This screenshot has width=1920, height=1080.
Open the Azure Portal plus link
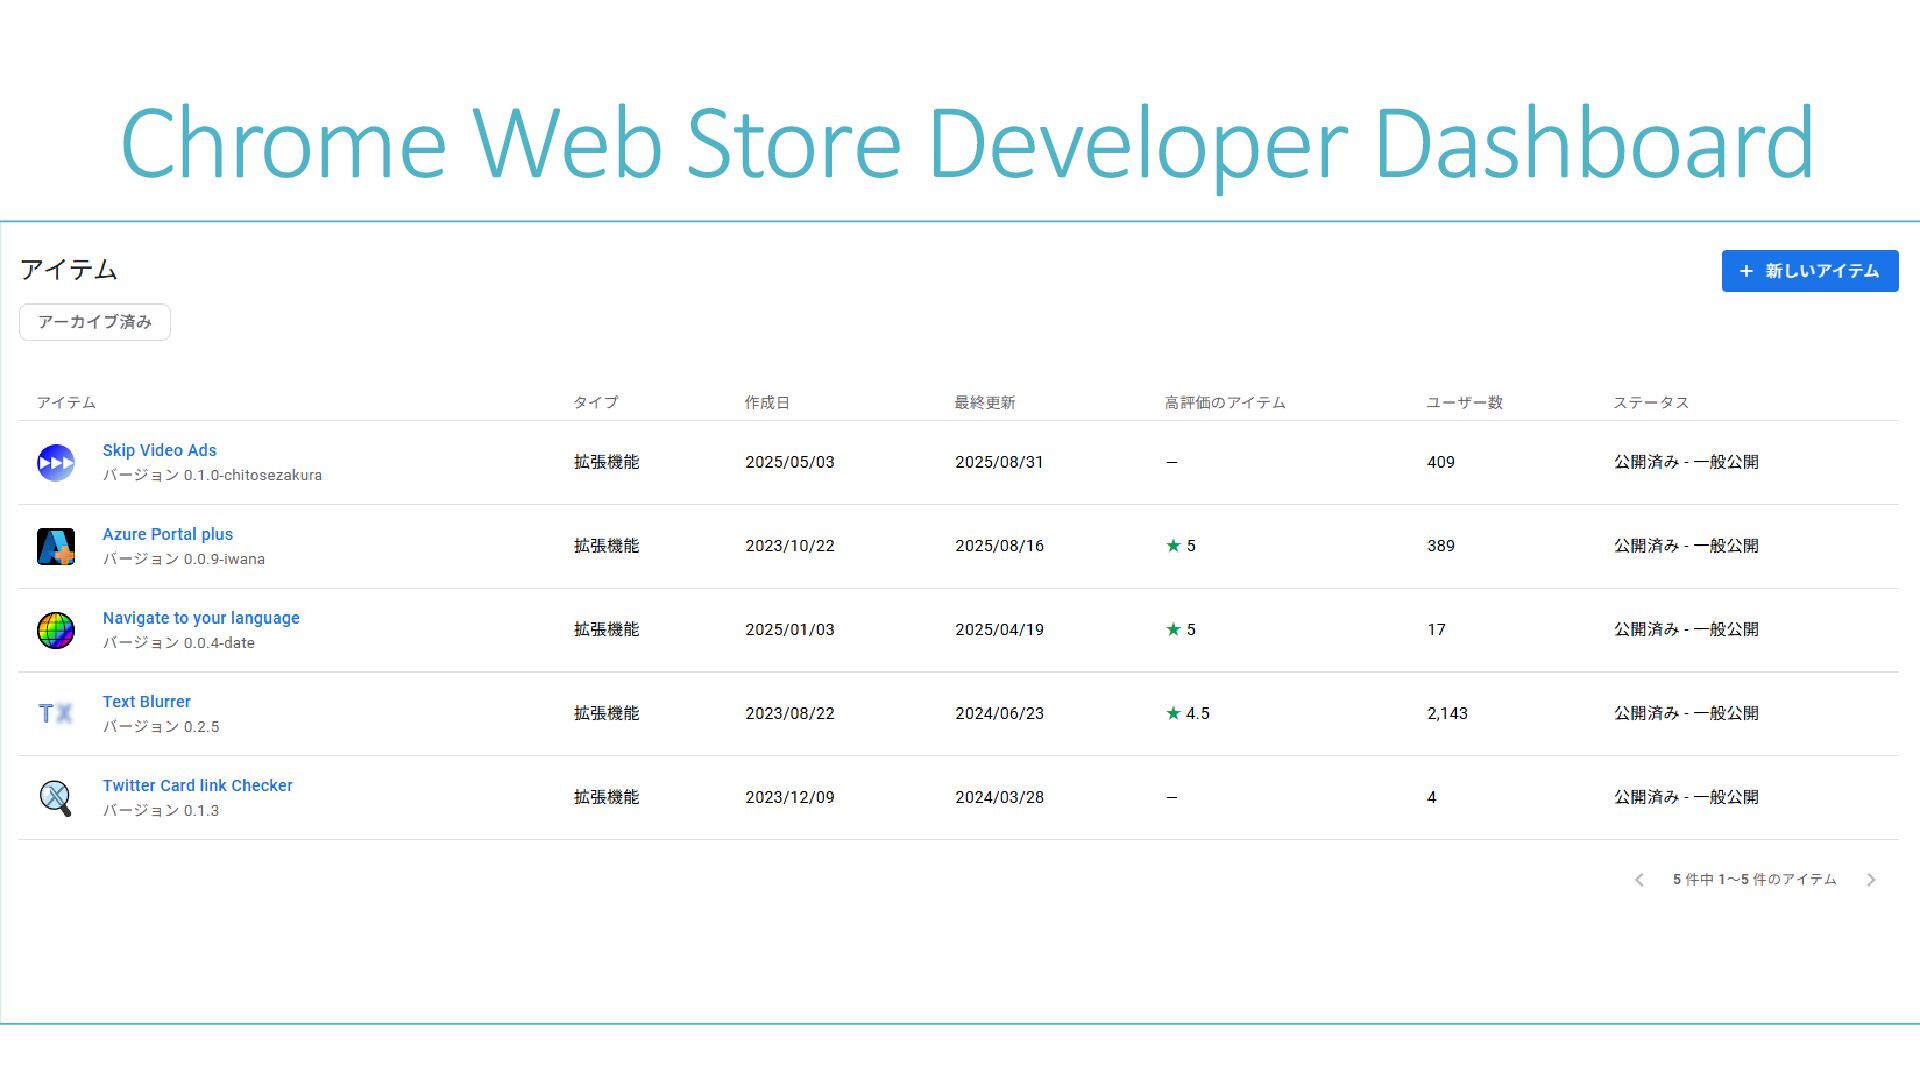click(x=168, y=534)
